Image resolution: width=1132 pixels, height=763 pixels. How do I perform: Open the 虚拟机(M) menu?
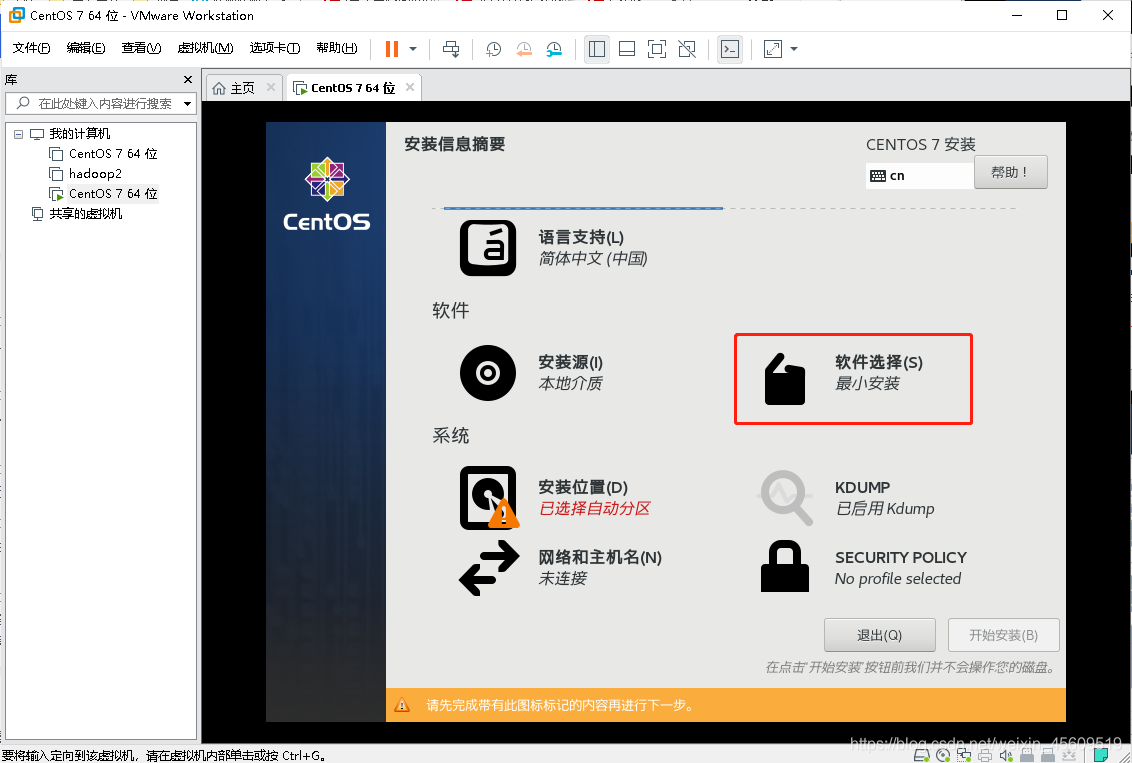coord(205,48)
